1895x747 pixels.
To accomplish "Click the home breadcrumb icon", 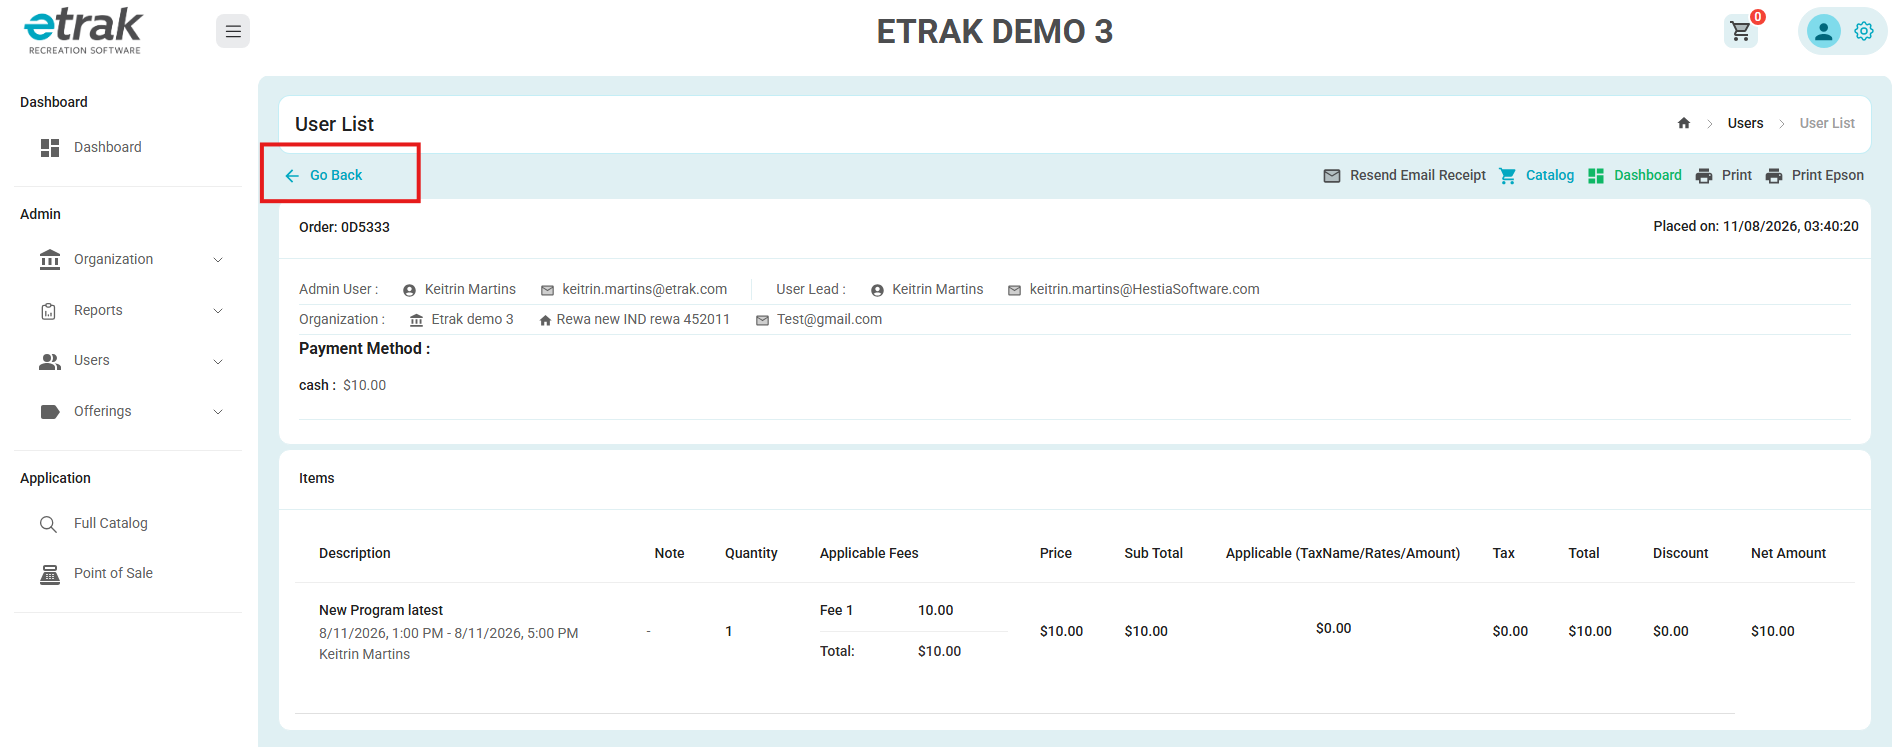I will [x=1684, y=123].
